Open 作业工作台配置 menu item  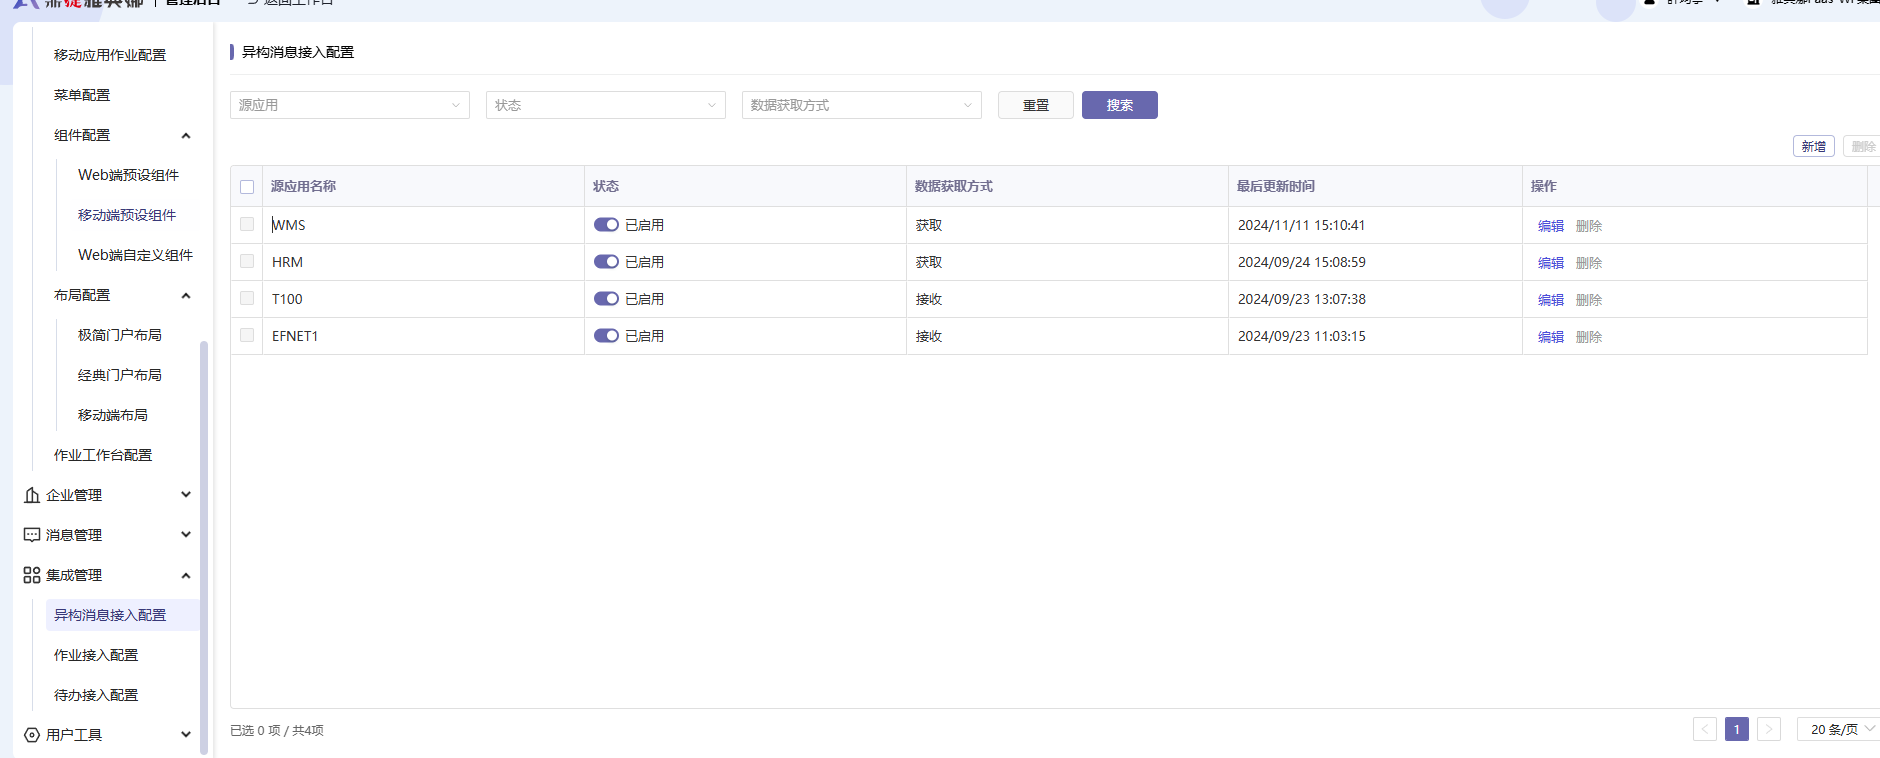tap(103, 455)
